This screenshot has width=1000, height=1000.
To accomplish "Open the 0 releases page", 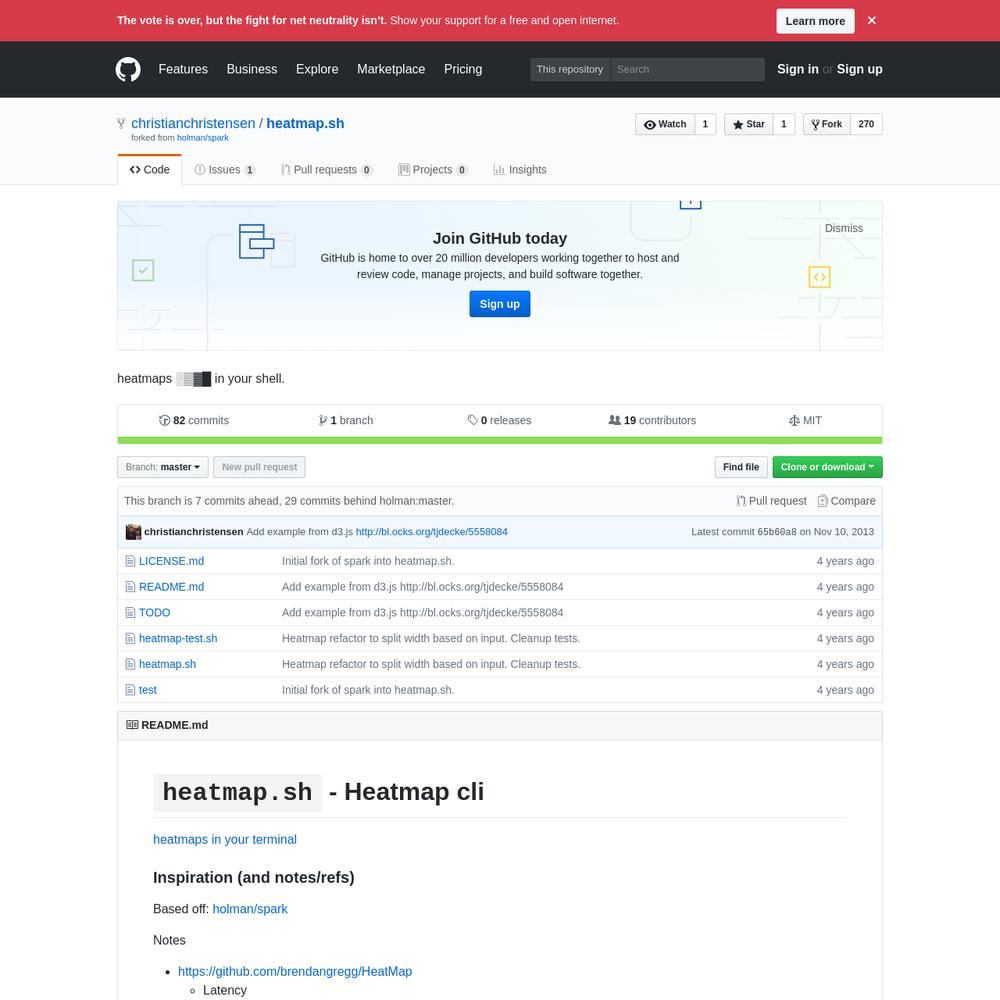I will pyautogui.click(x=499, y=420).
